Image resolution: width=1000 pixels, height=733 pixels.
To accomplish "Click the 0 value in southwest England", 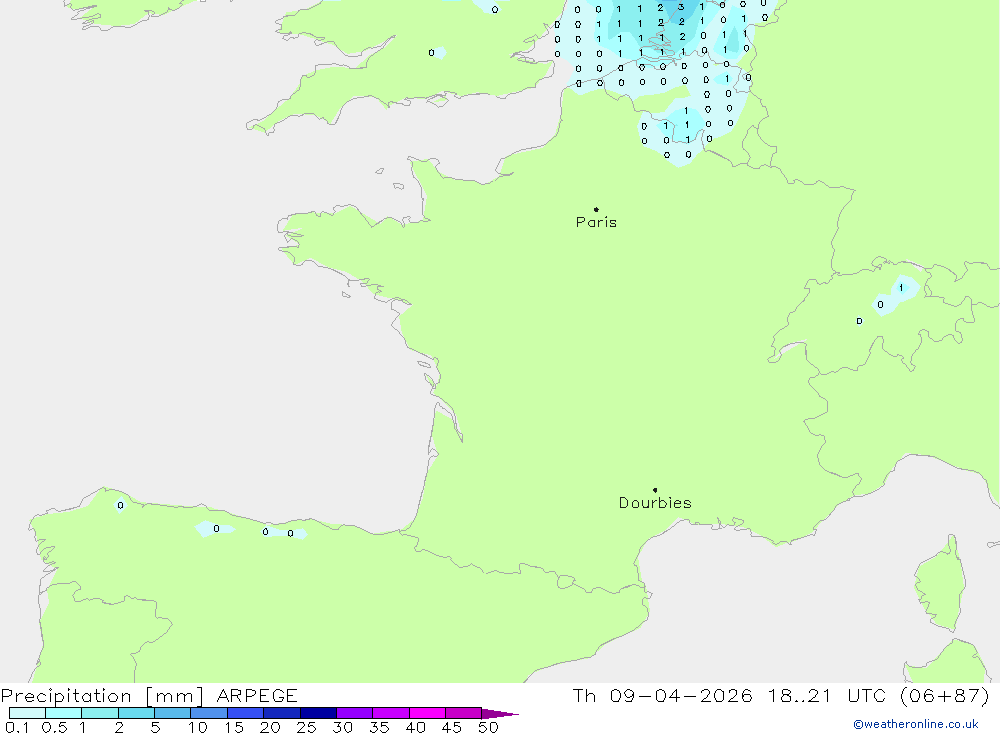I will pyautogui.click(x=432, y=53).
